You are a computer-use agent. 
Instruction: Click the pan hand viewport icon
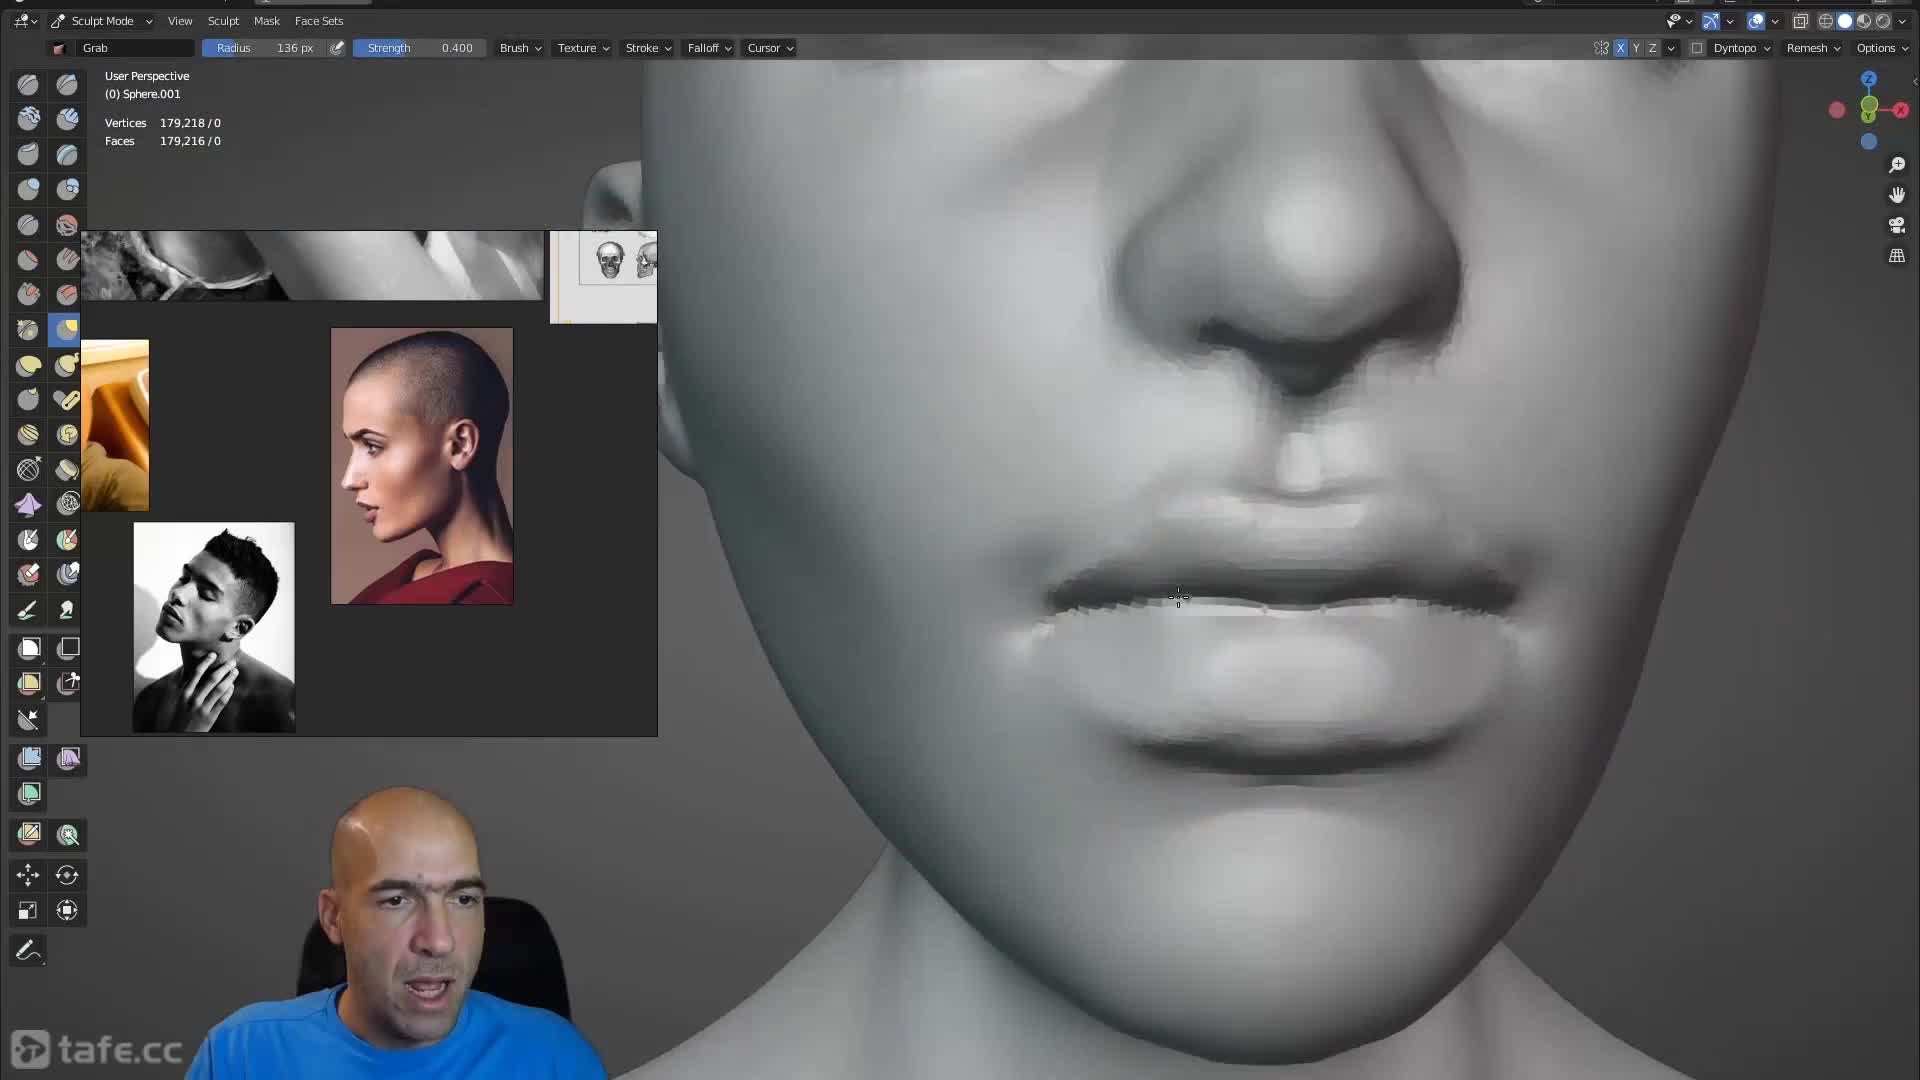(x=1897, y=195)
